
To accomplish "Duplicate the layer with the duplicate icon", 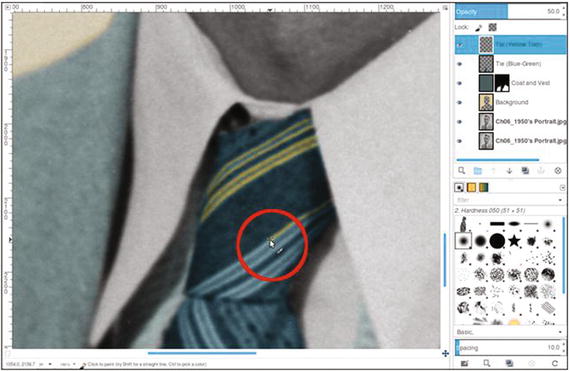I will (525, 170).
